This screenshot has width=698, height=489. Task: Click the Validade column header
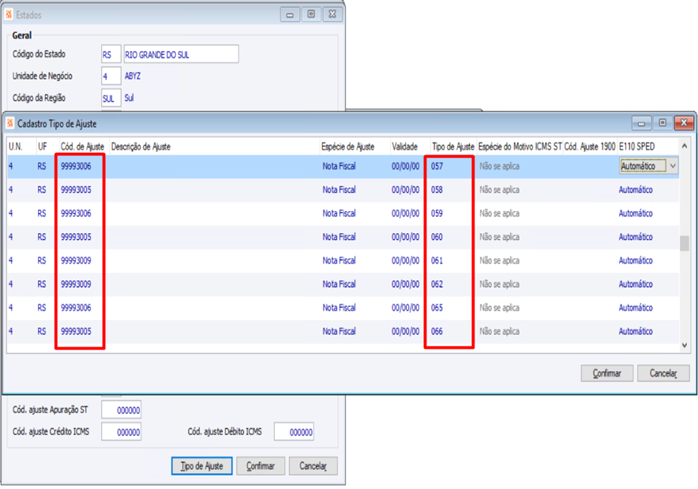pos(405,147)
